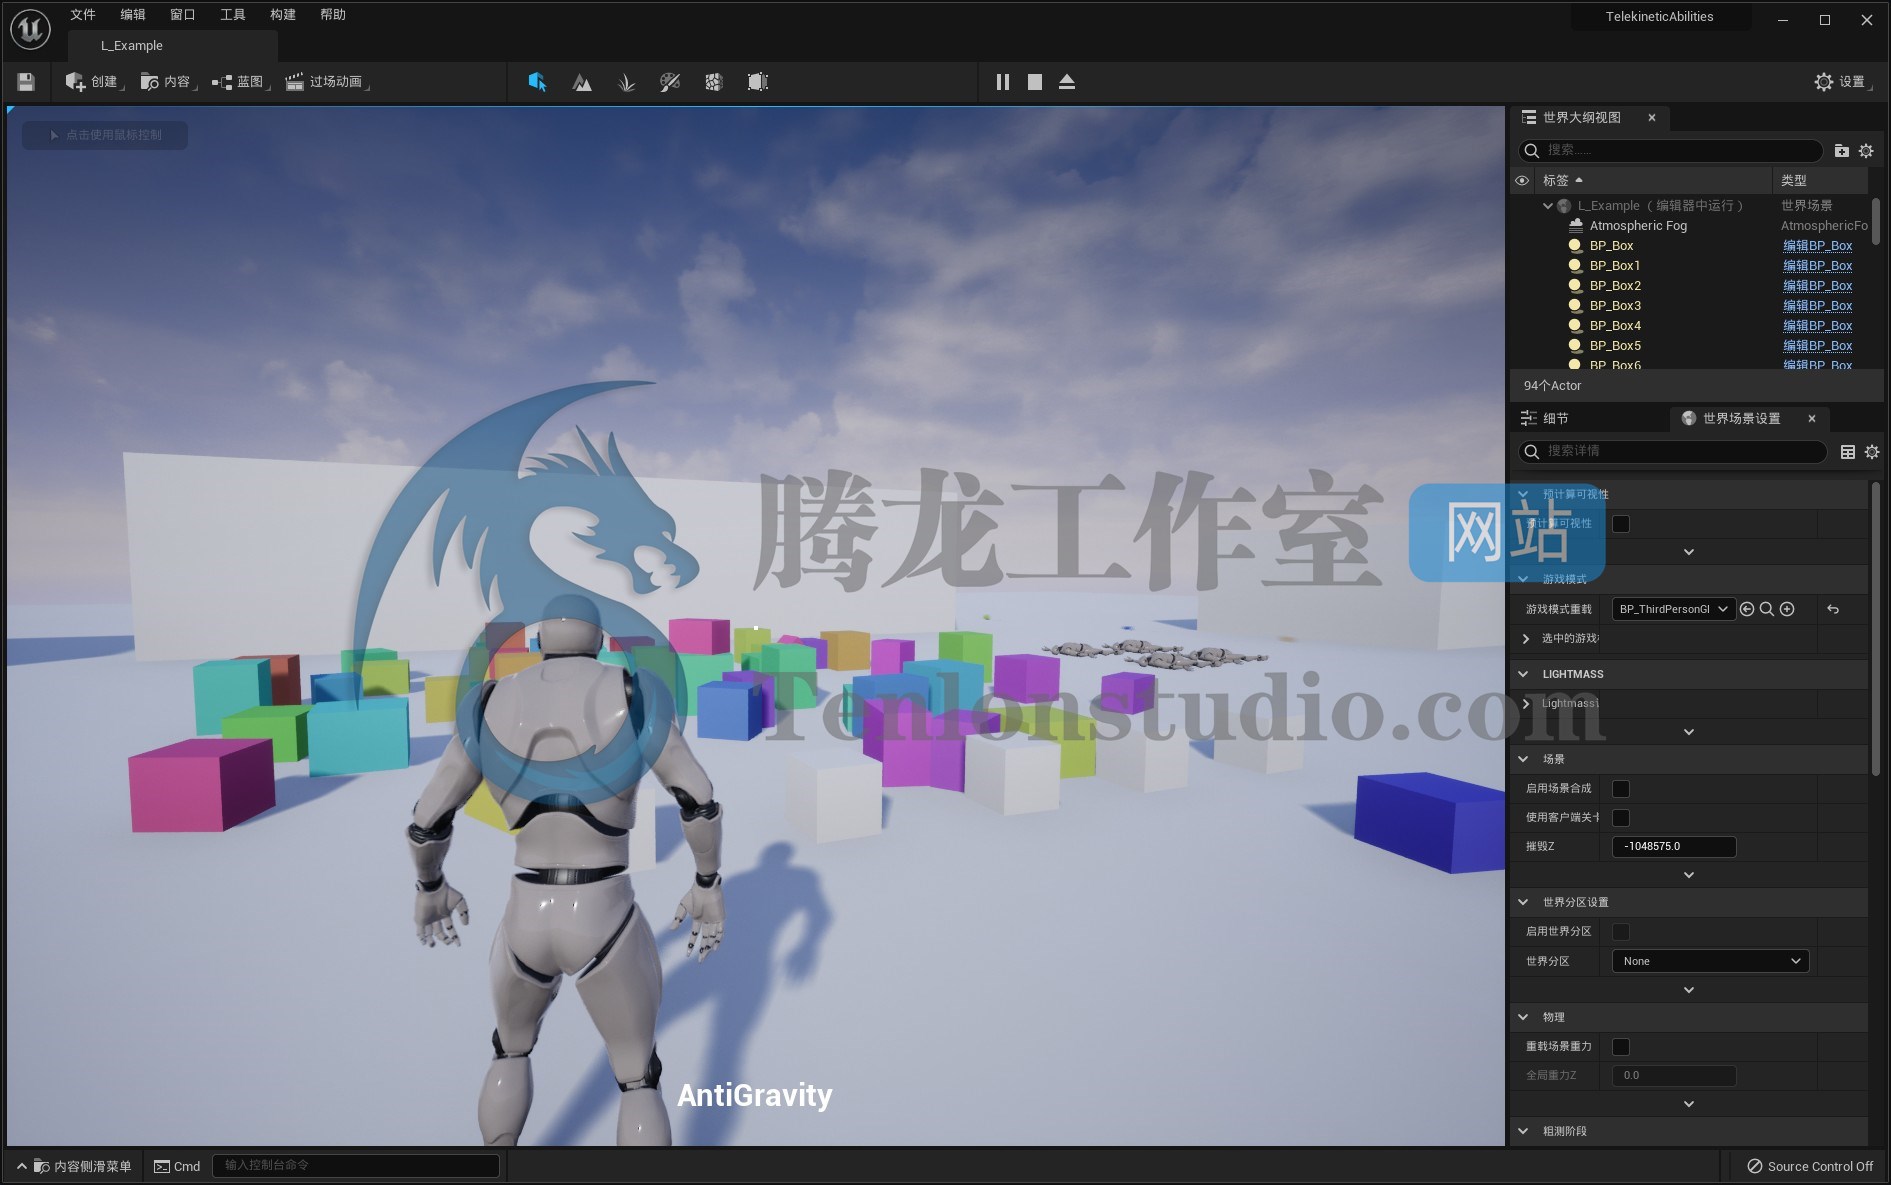This screenshot has width=1891, height=1185.
Task: Toggle override world gravity checkbox
Action: tap(1621, 1047)
